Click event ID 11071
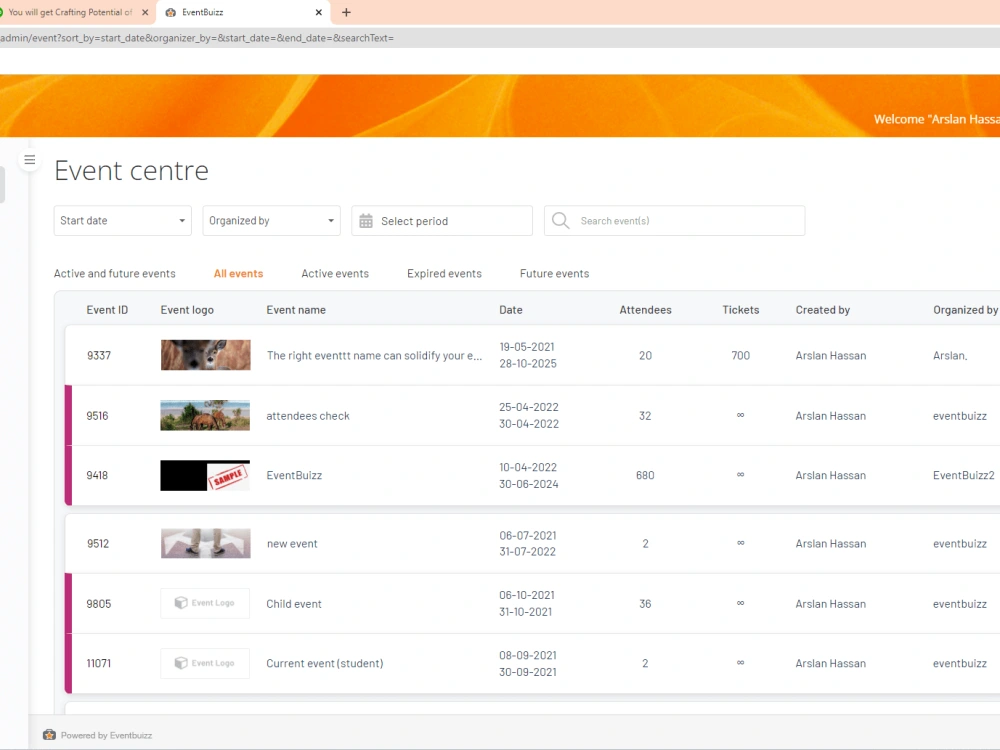The width and height of the screenshot is (1000, 750). 99,663
